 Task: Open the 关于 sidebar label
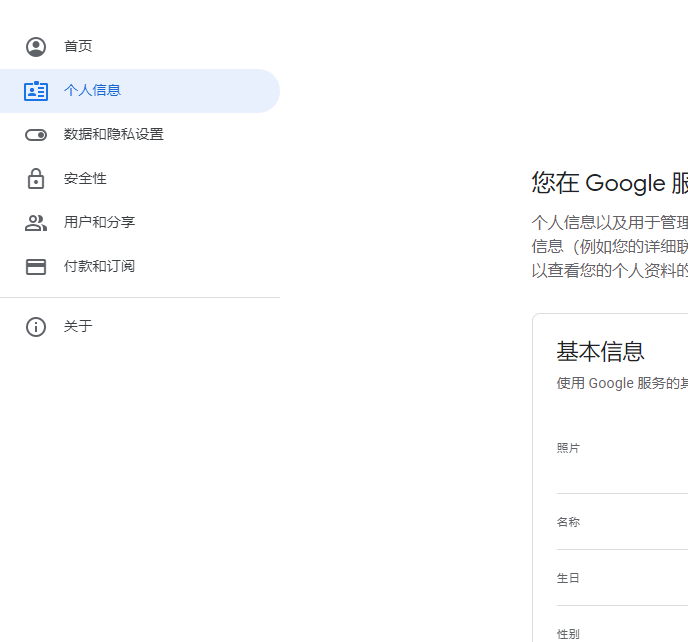(78, 327)
